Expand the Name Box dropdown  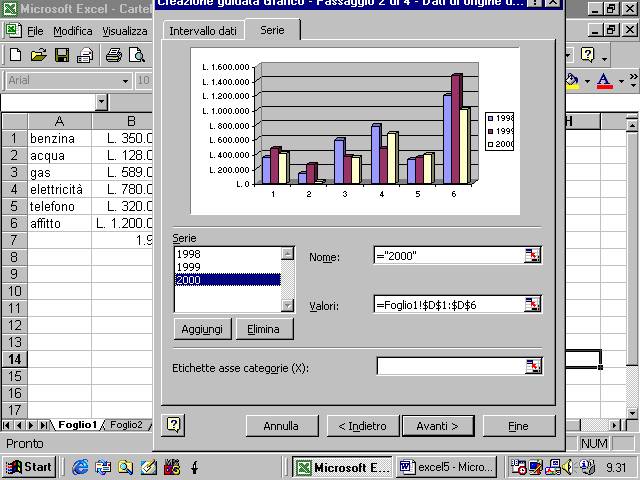[101, 102]
